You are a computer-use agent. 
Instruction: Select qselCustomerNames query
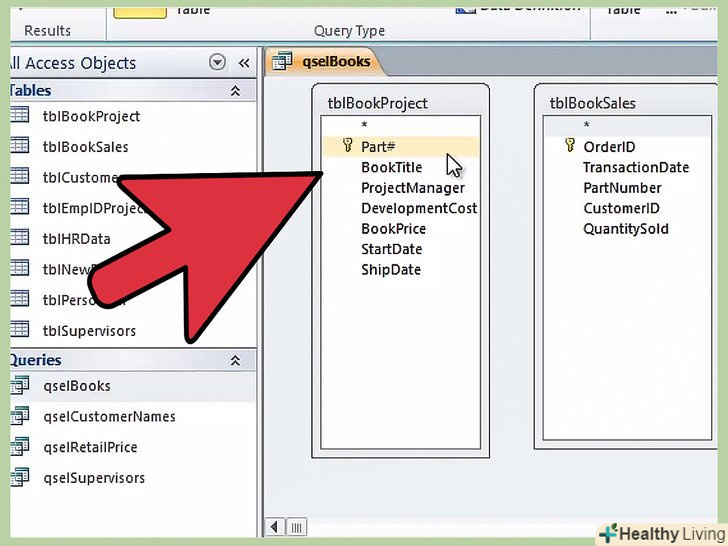pyautogui.click(x=110, y=416)
